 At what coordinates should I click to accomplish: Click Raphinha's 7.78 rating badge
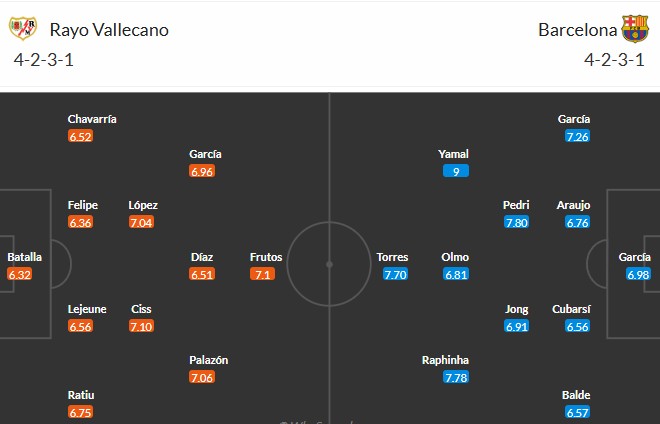pyautogui.click(x=456, y=377)
